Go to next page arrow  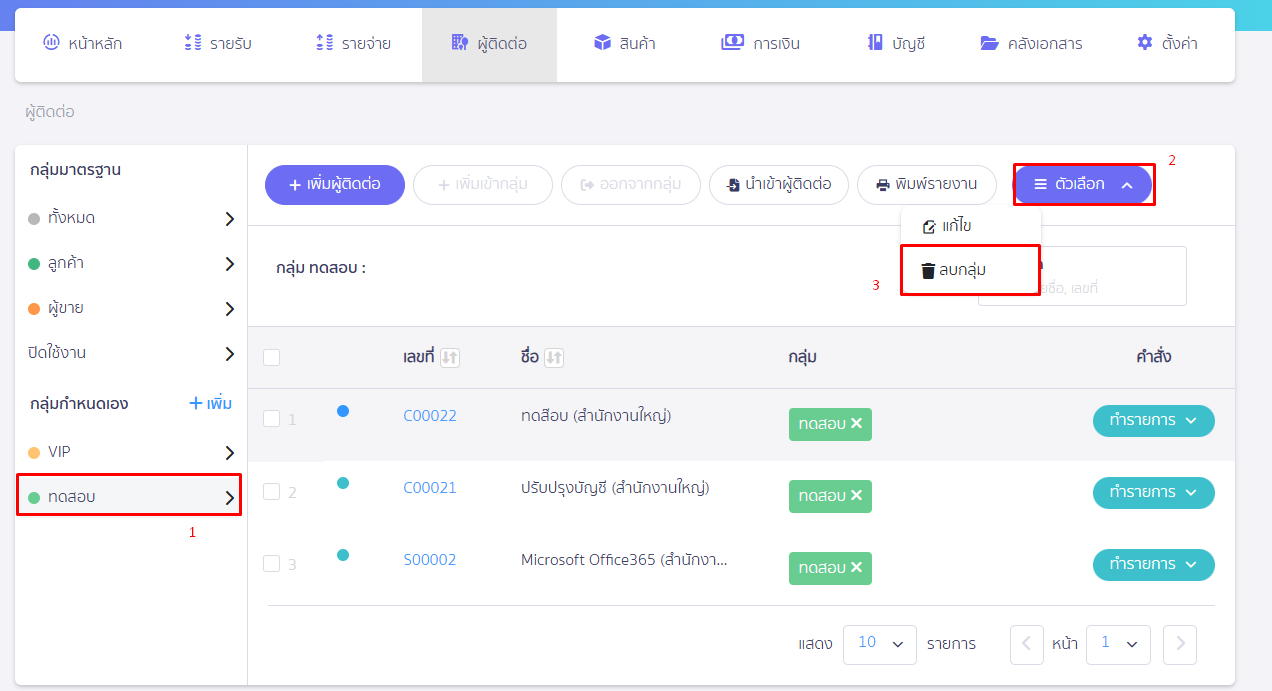point(1180,644)
